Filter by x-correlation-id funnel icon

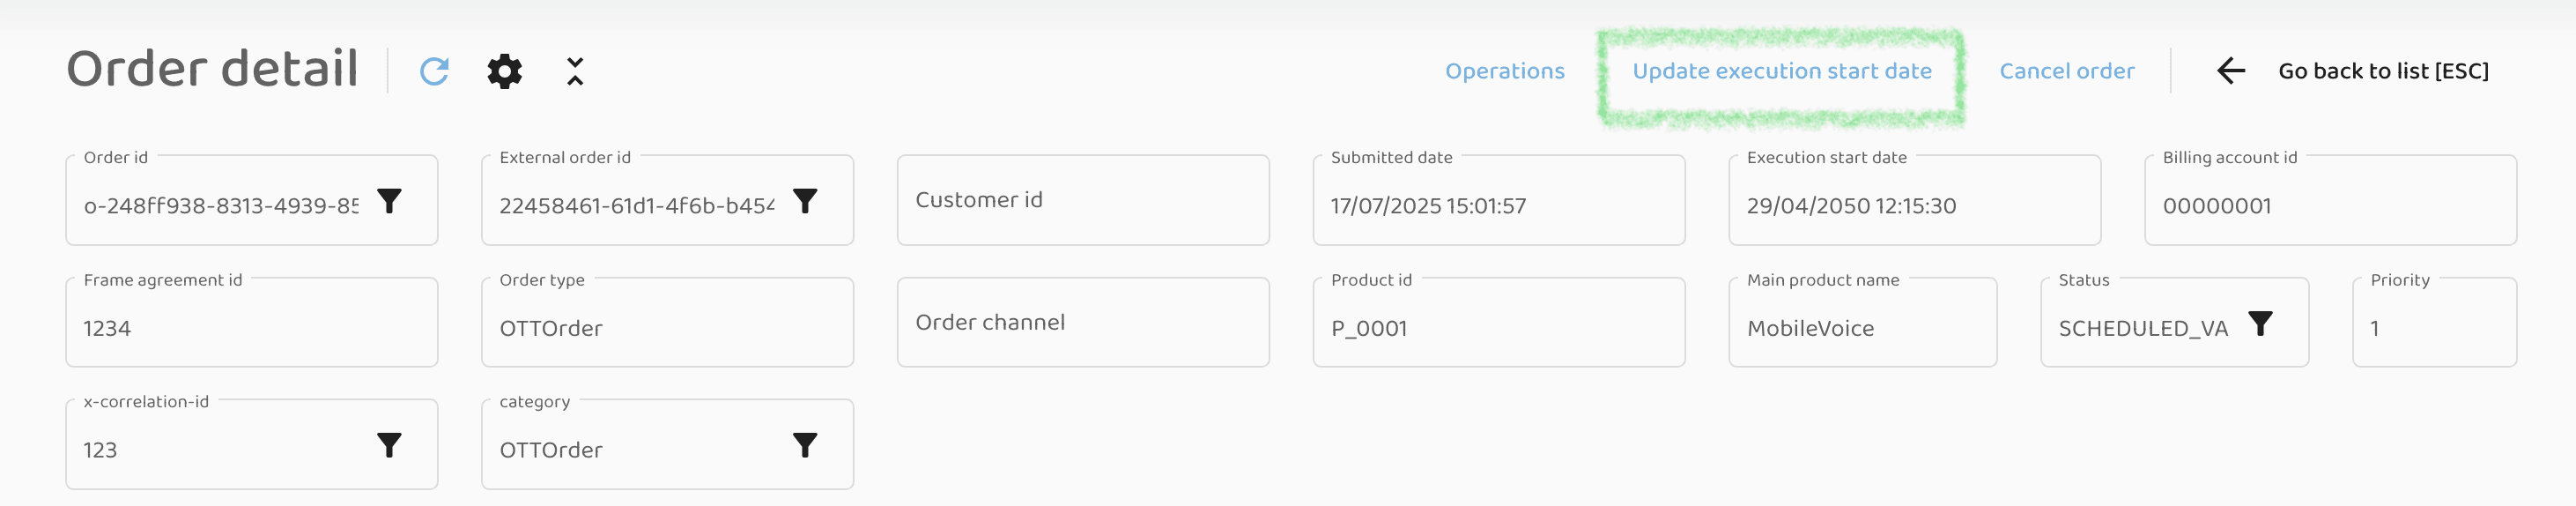pos(389,446)
